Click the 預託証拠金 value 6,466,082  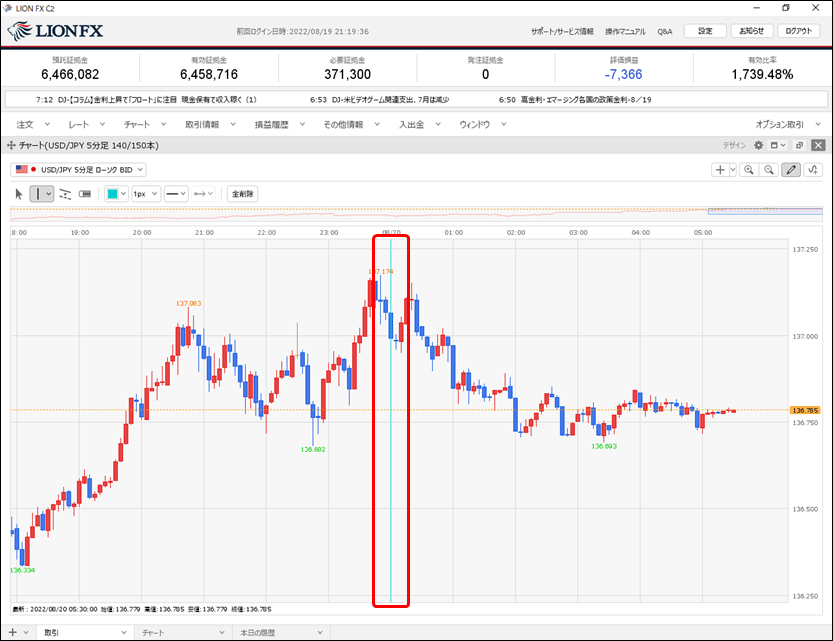tap(70, 74)
